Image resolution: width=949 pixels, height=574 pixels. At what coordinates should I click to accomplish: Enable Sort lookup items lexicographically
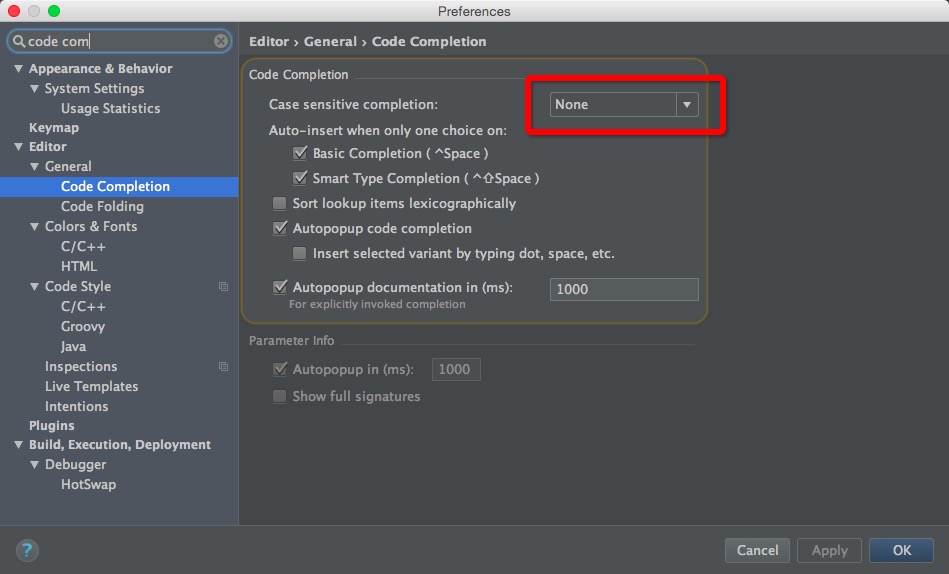[x=280, y=204]
